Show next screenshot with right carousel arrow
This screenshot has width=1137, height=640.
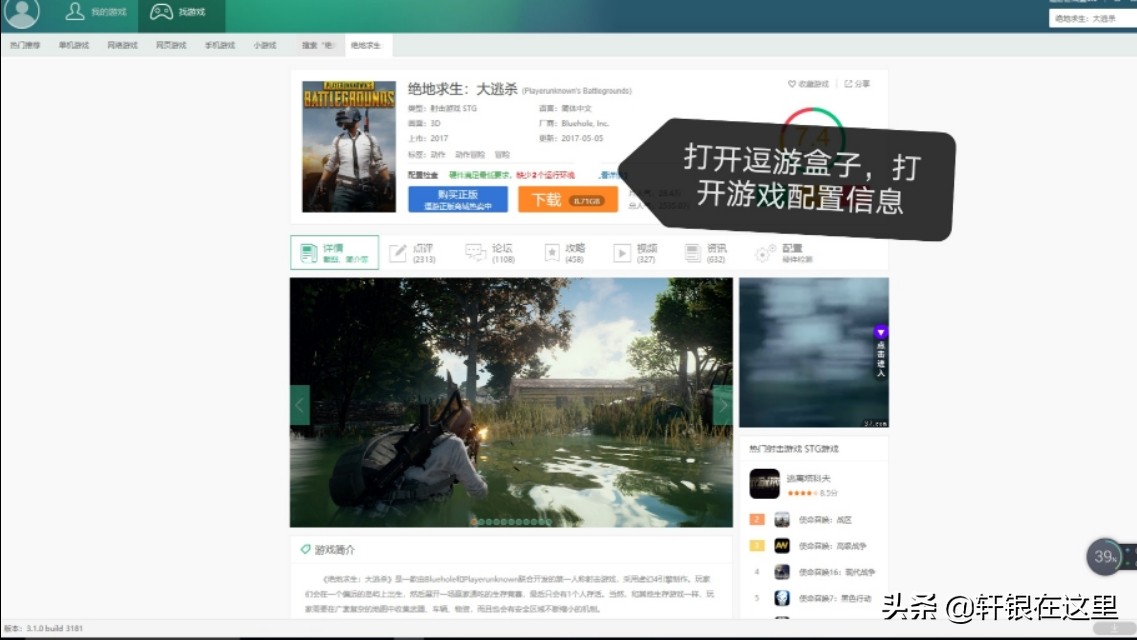(x=722, y=405)
